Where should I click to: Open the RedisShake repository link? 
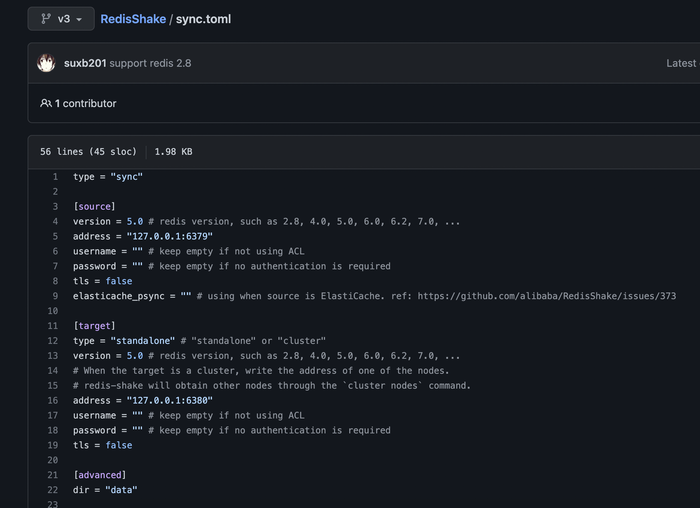coord(133,19)
